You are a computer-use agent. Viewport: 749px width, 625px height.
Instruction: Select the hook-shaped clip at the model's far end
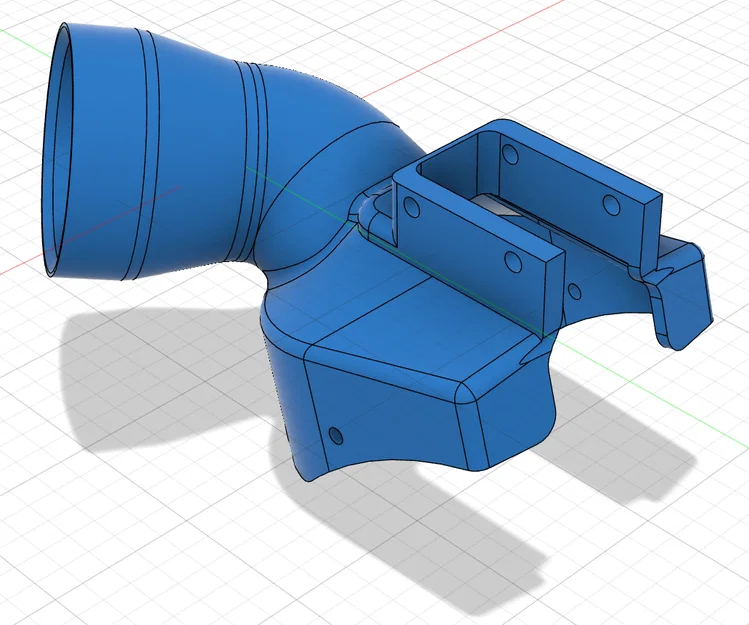681,296
